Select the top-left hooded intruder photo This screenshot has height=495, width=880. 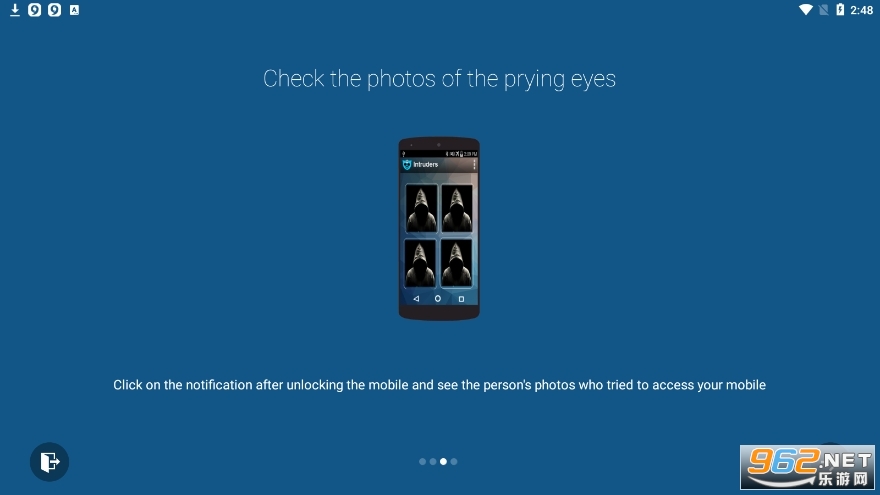[421, 208]
